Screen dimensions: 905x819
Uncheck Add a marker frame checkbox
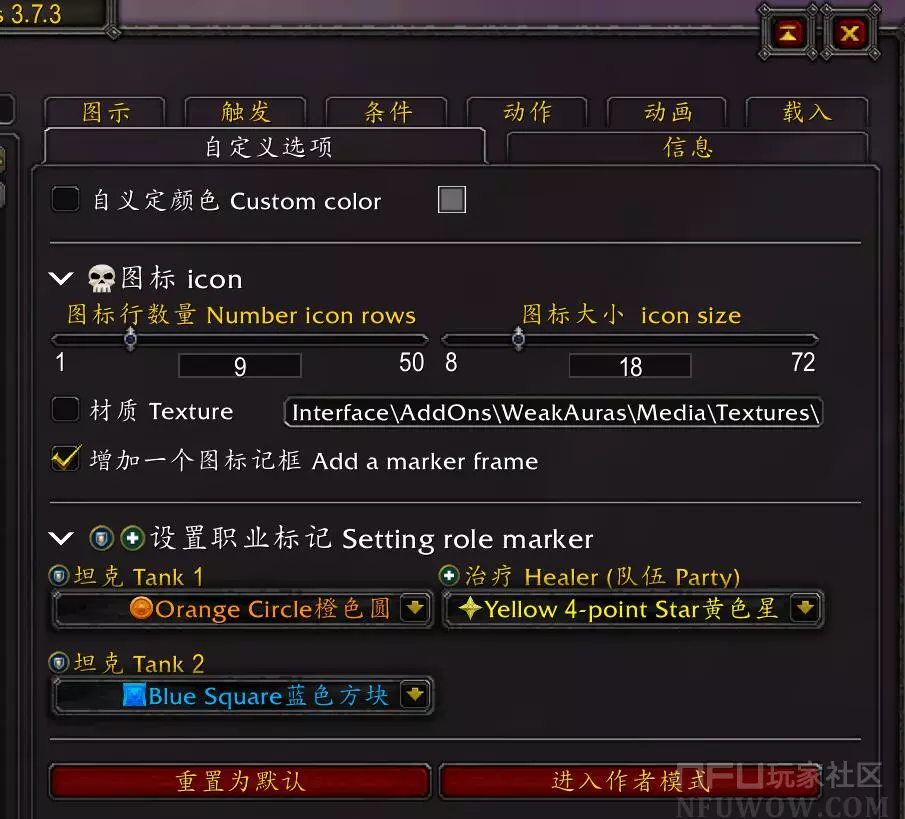pyautogui.click(x=65, y=459)
